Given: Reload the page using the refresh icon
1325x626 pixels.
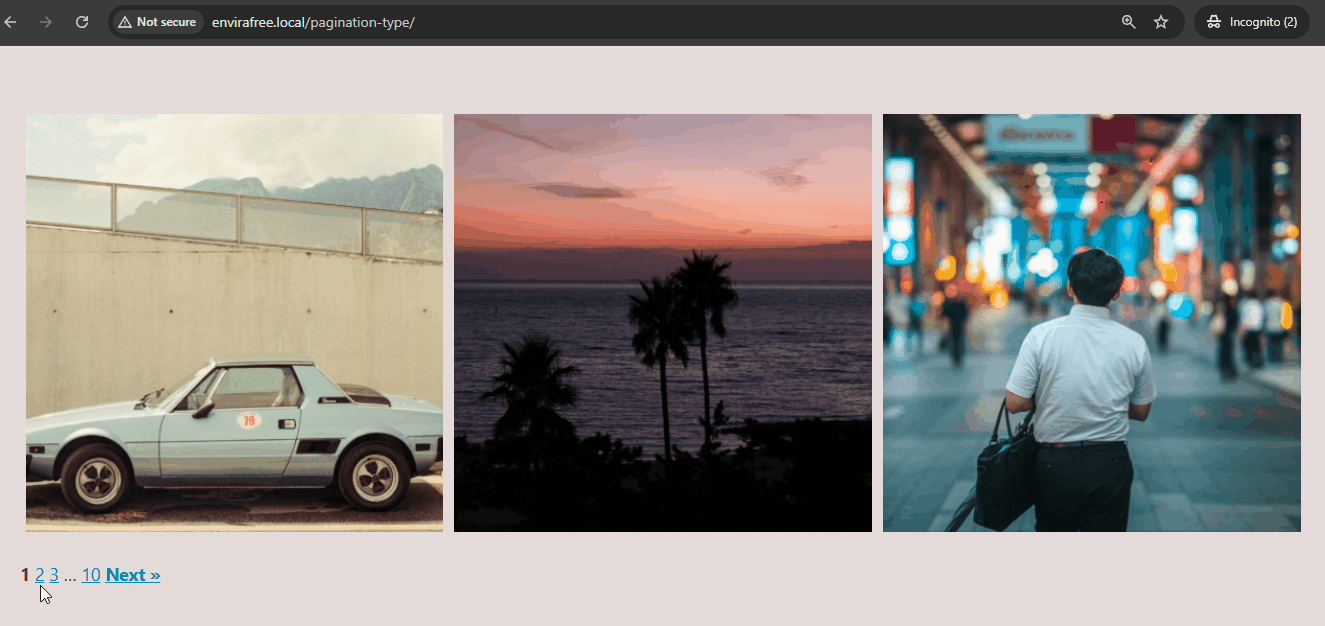Looking at the screenshot, I should coord(82,21).
